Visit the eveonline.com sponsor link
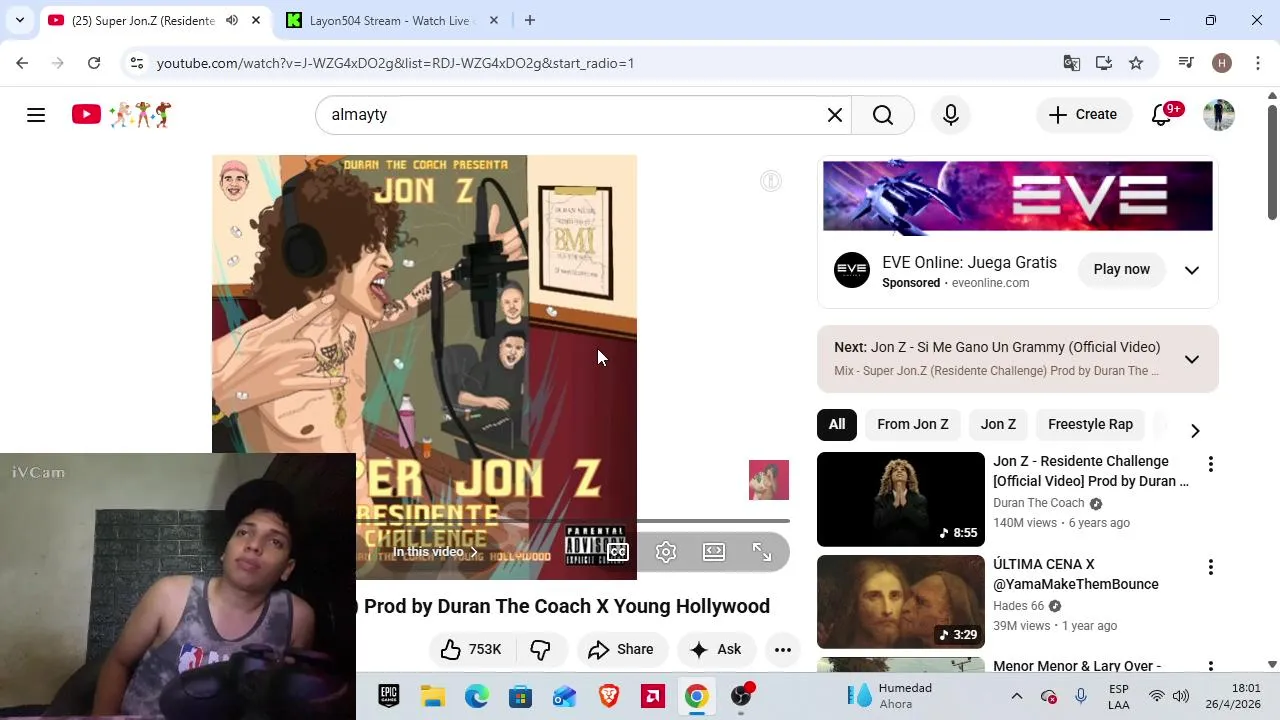Viewport: 1280px width, 720px height. [990, 283]
